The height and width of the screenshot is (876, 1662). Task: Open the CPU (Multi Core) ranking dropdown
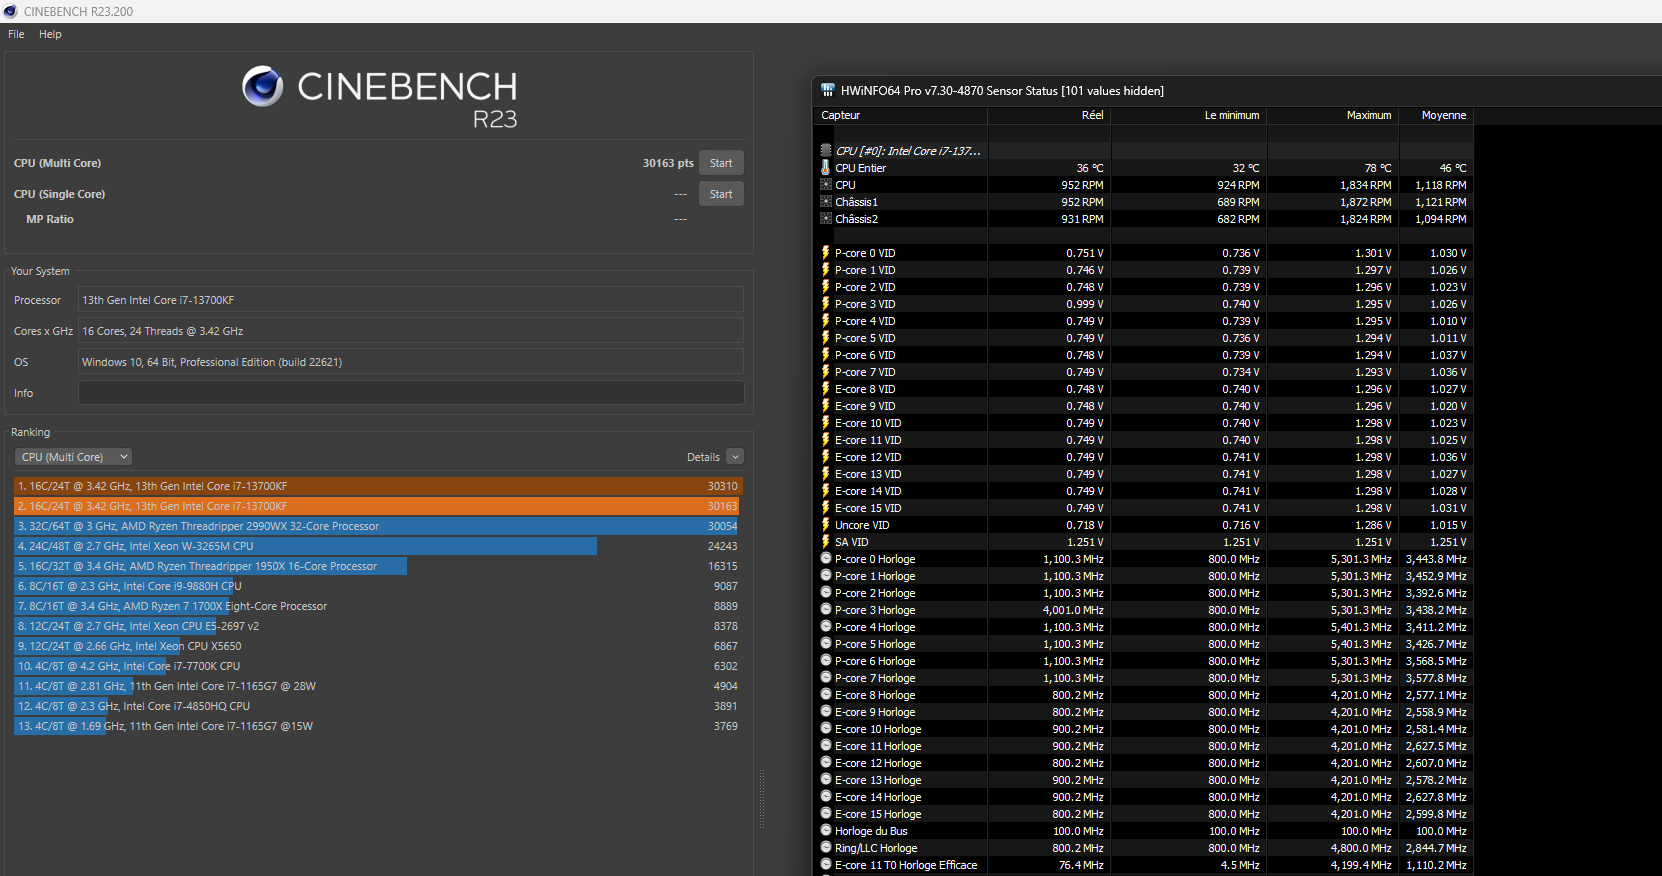(73, 457)
